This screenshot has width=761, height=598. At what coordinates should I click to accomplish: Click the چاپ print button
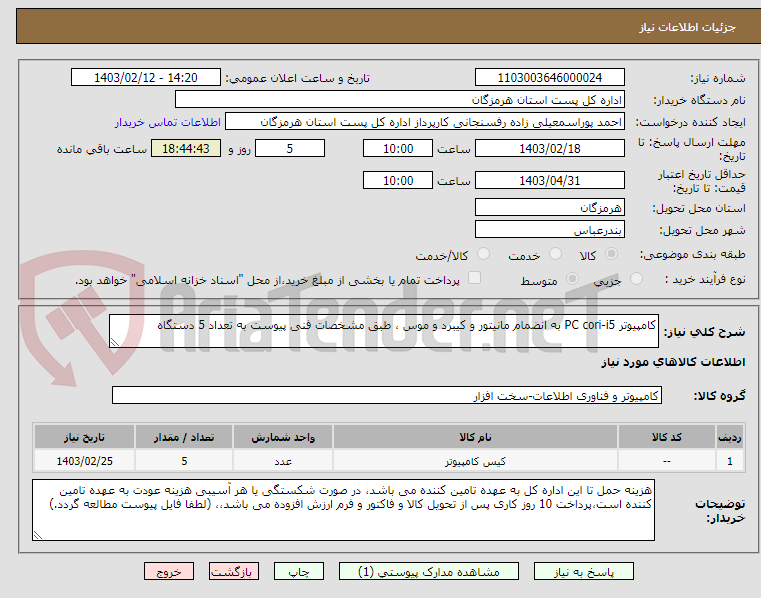pyautogui.click(x=298, y=571)
